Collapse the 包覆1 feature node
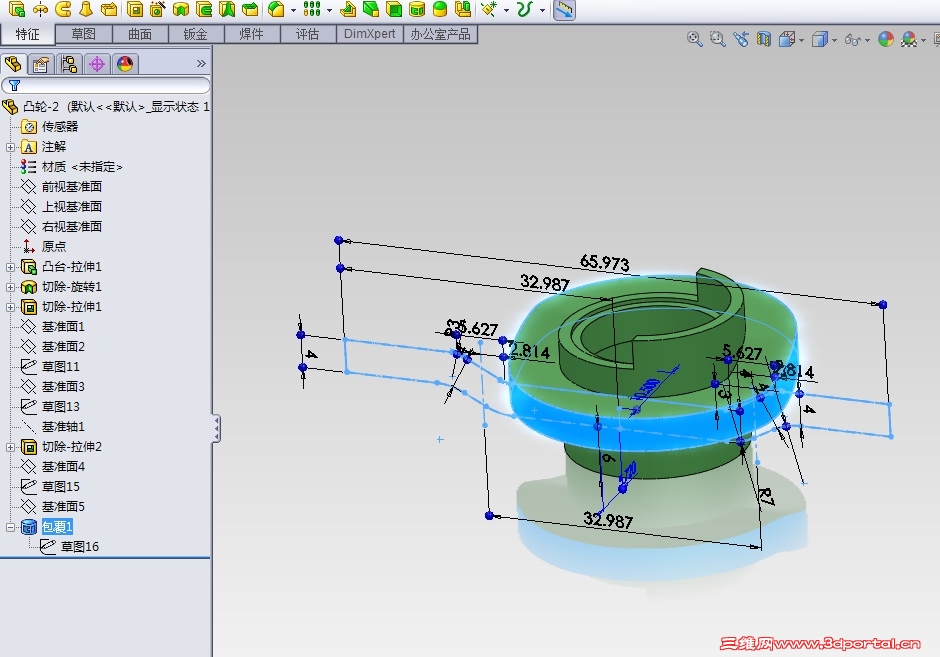Viewport: 940px width, 657px height. pos(10,528)
